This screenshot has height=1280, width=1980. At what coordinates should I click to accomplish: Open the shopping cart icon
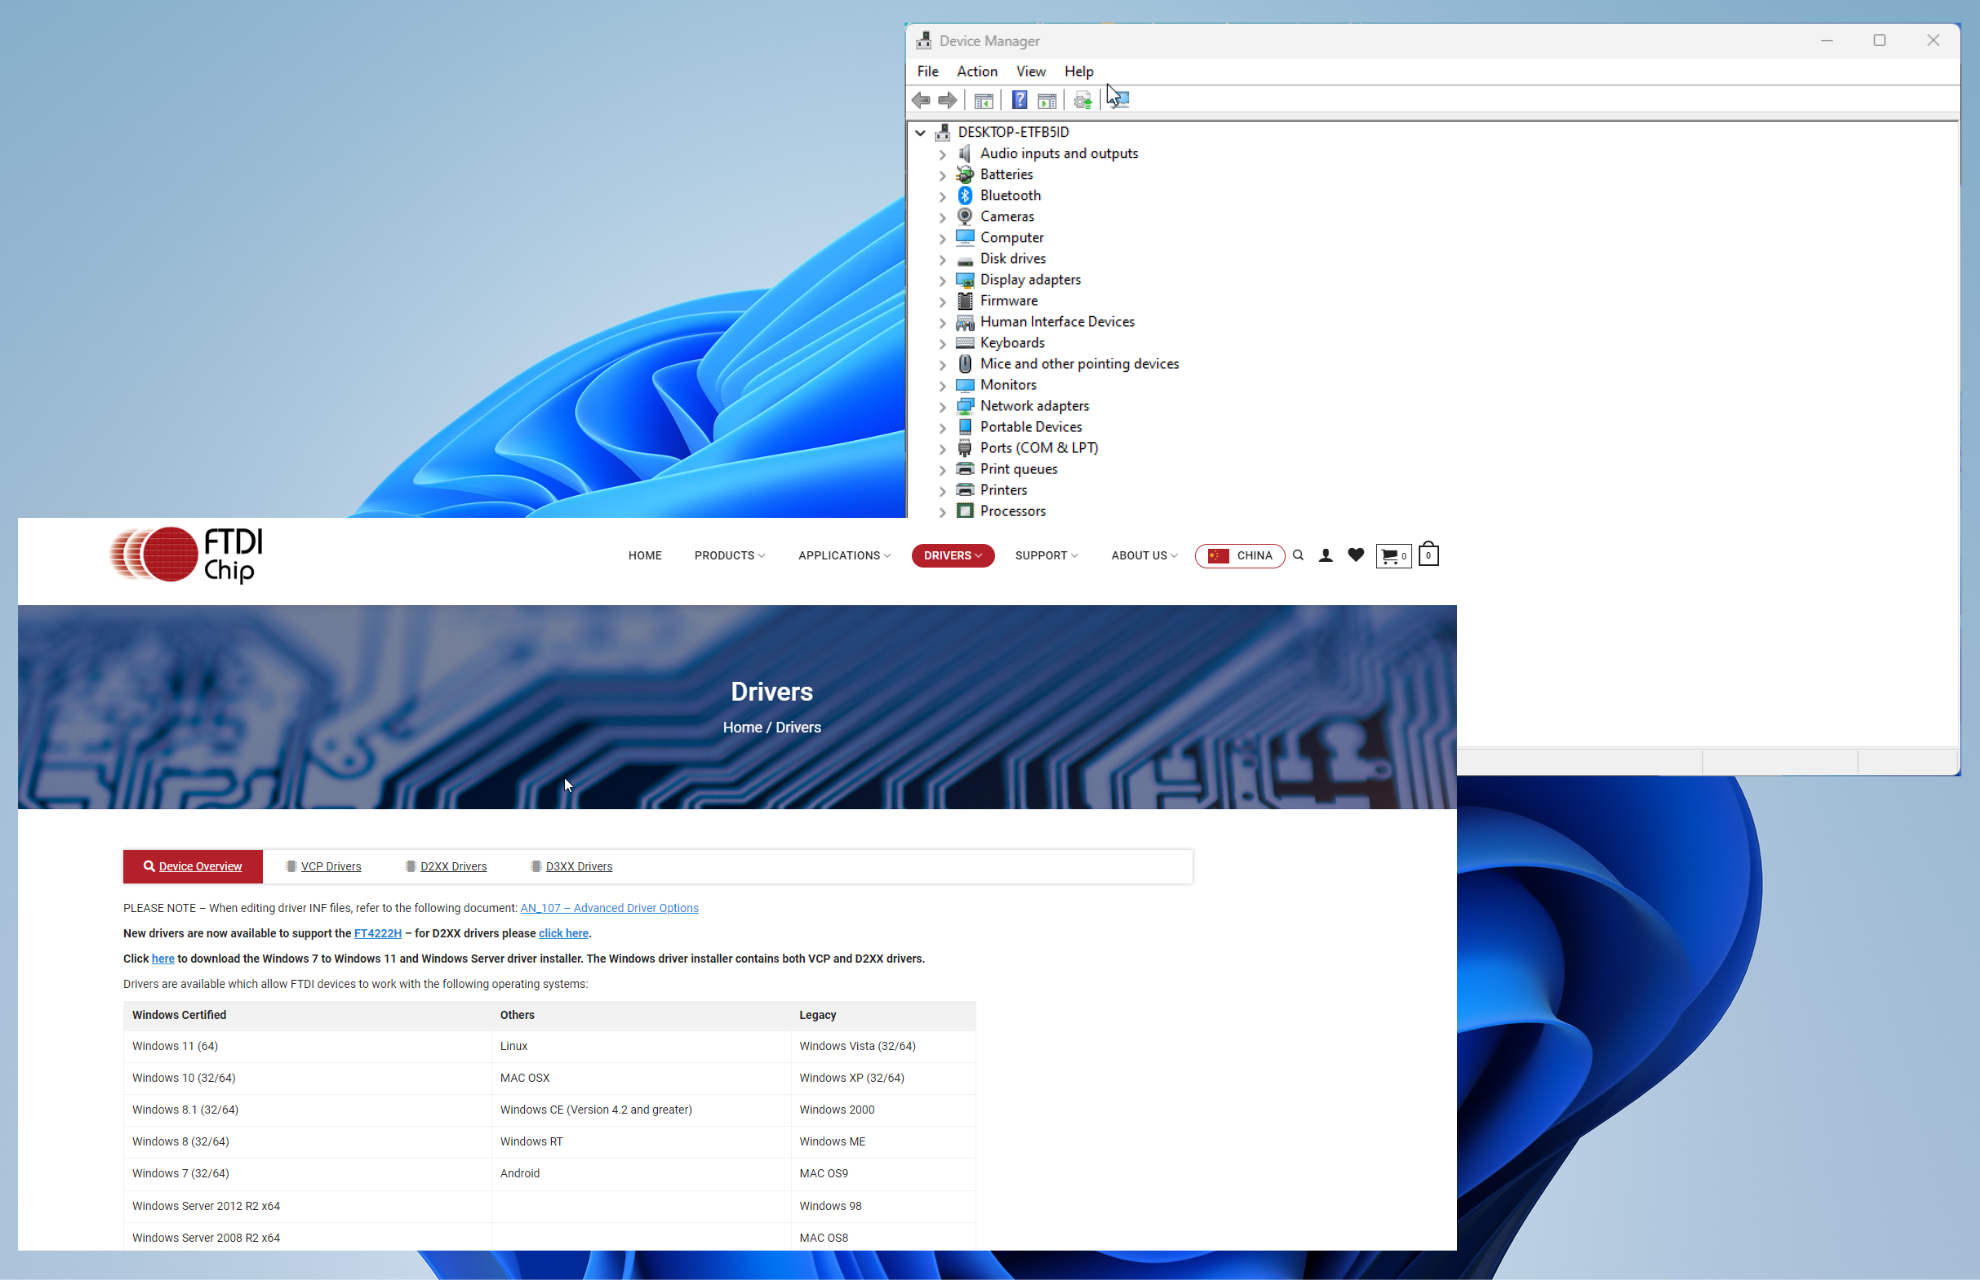1393,556
